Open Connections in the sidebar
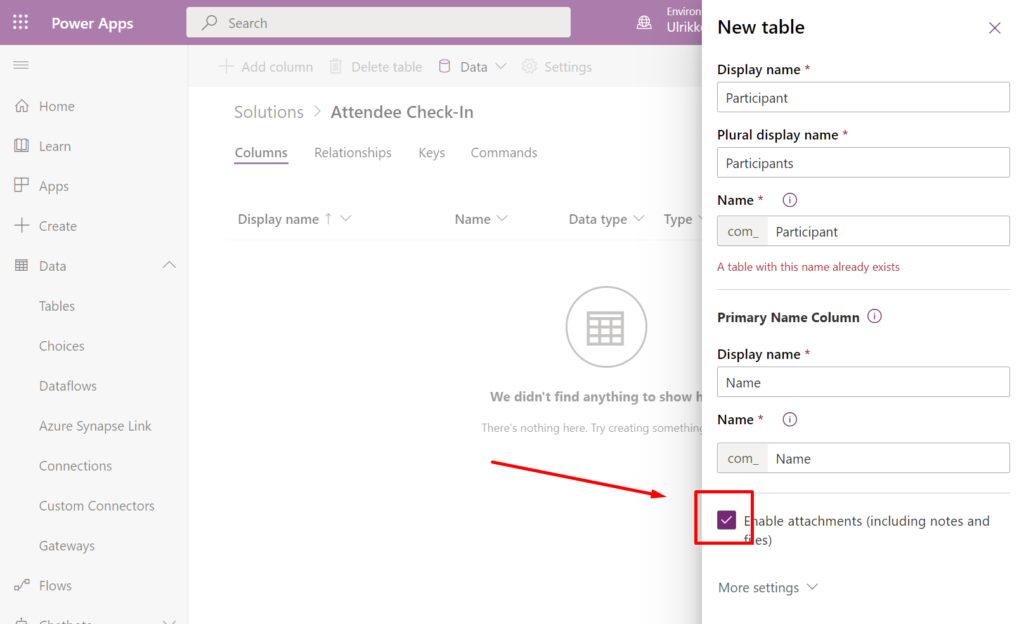This screenshot has height=624, width=1024. (x=75, y=465)
